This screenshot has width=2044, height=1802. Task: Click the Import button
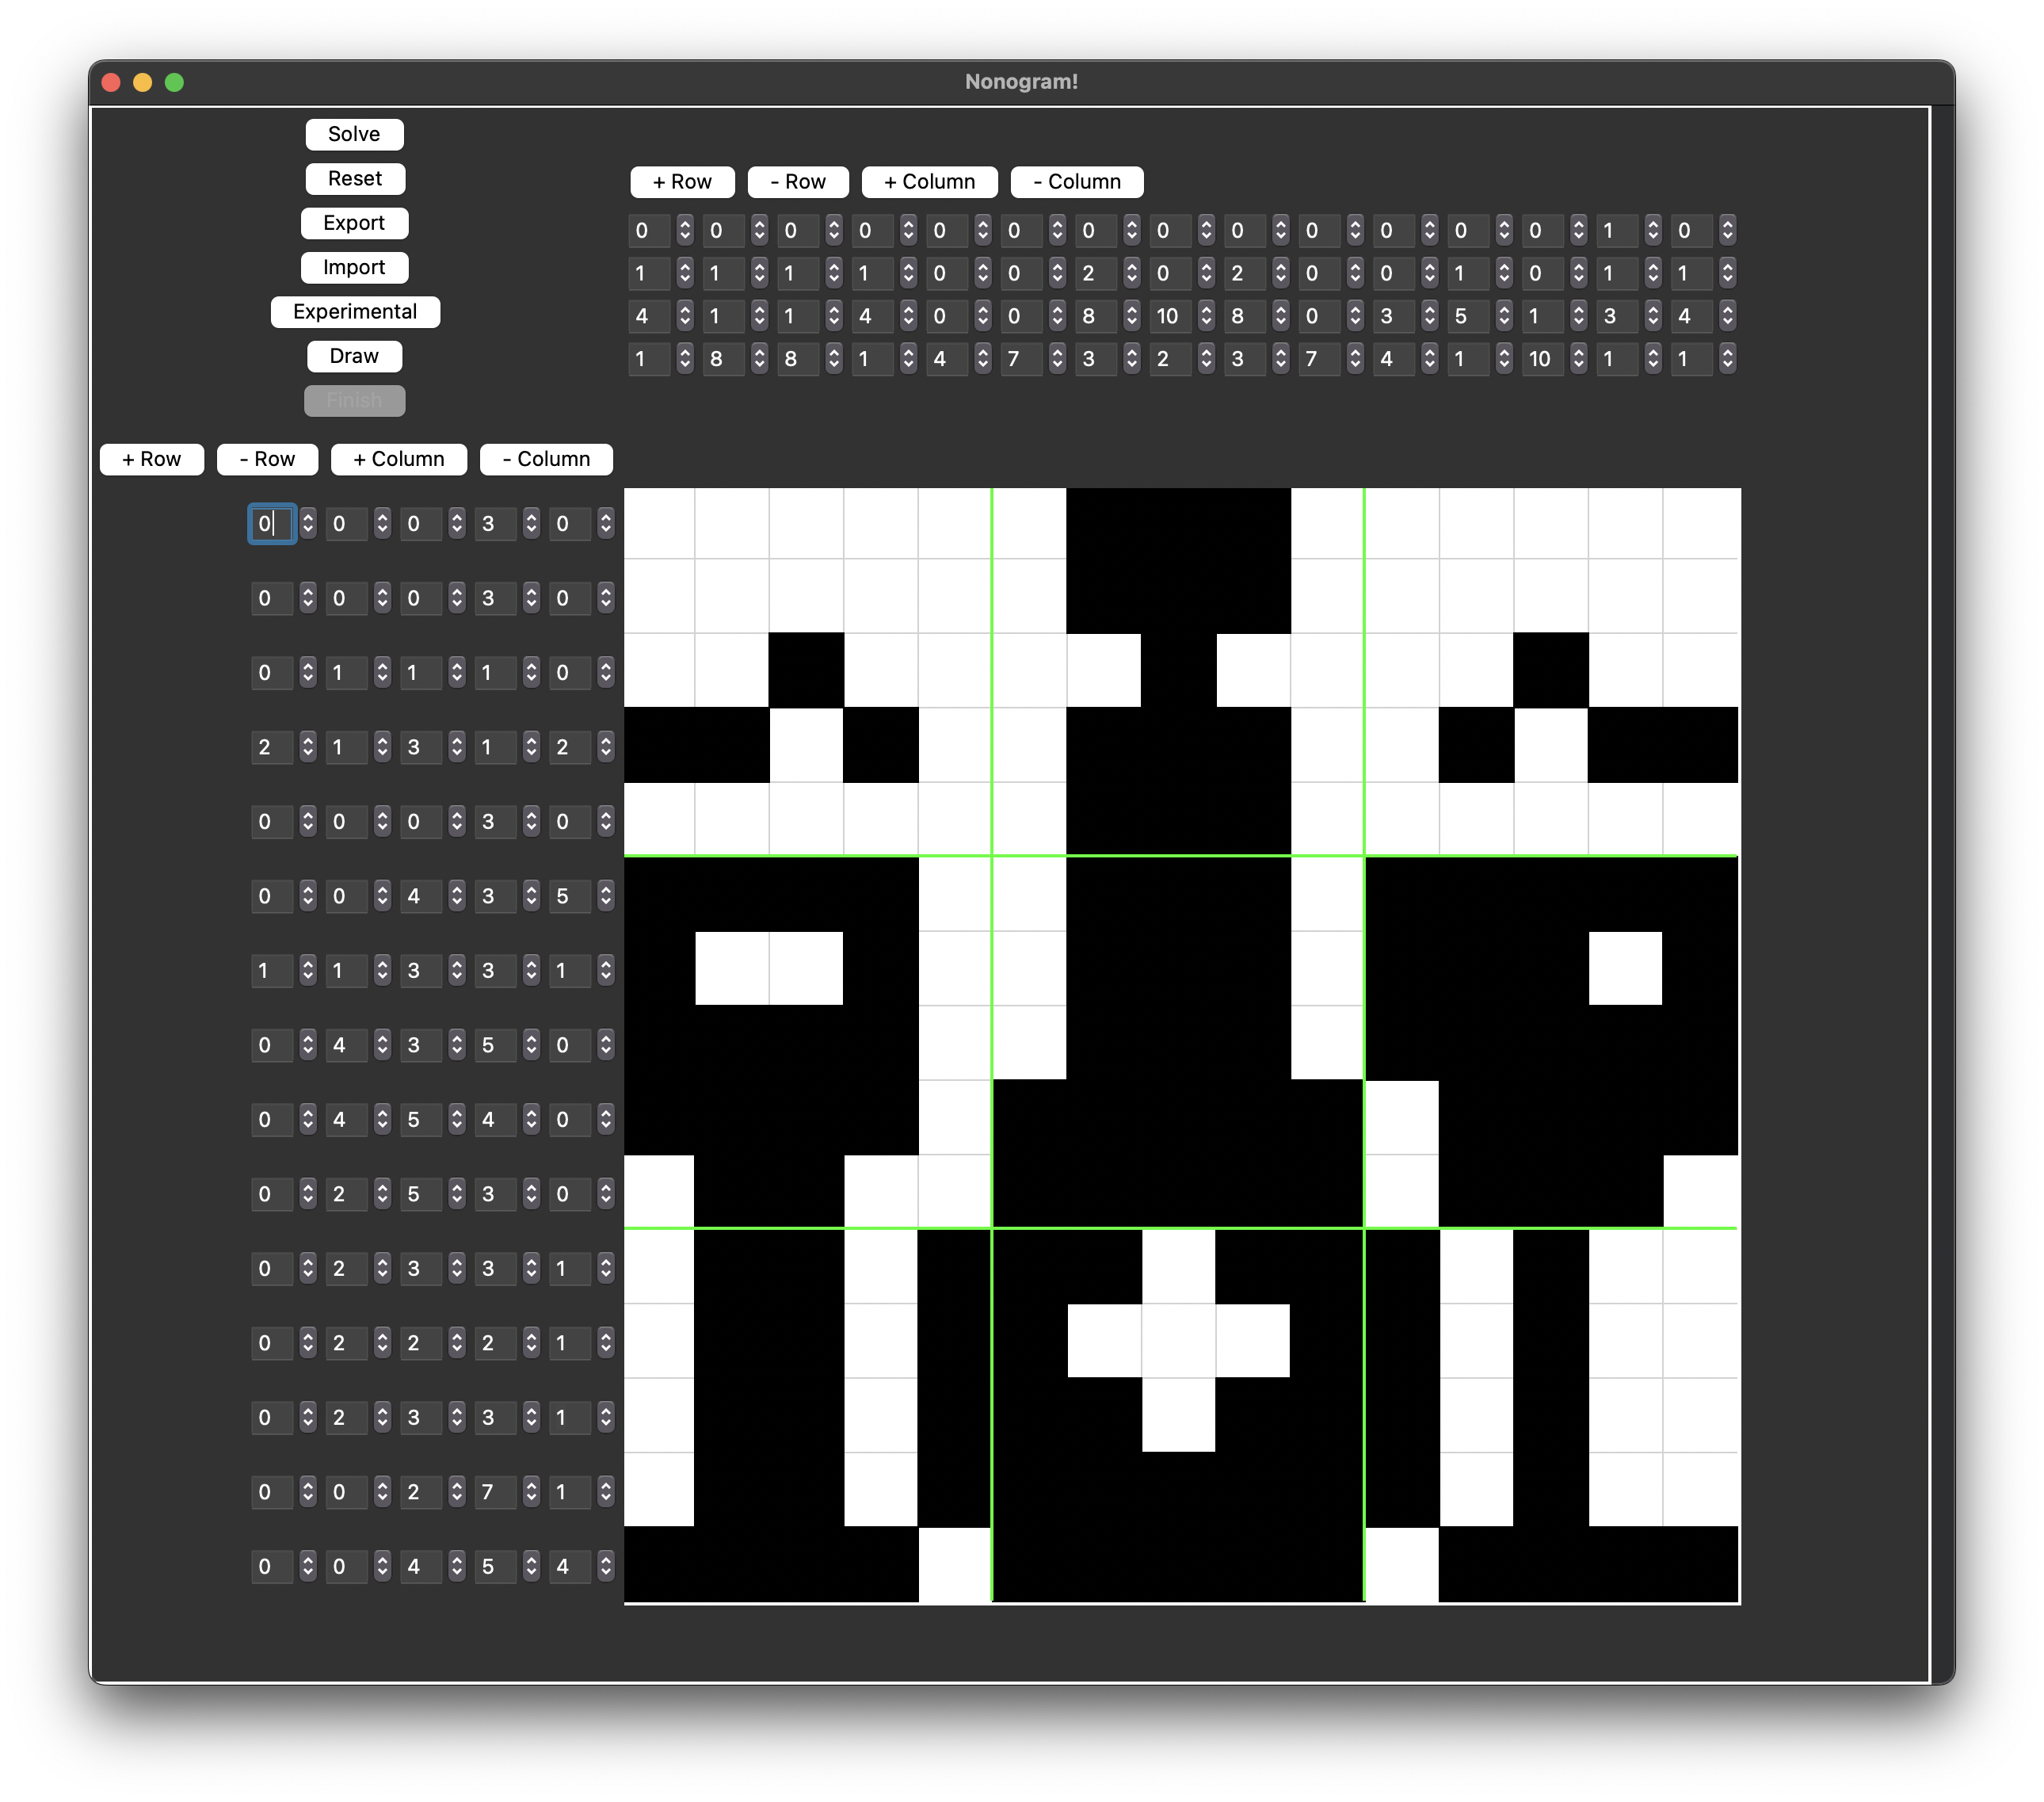(354, 267)
